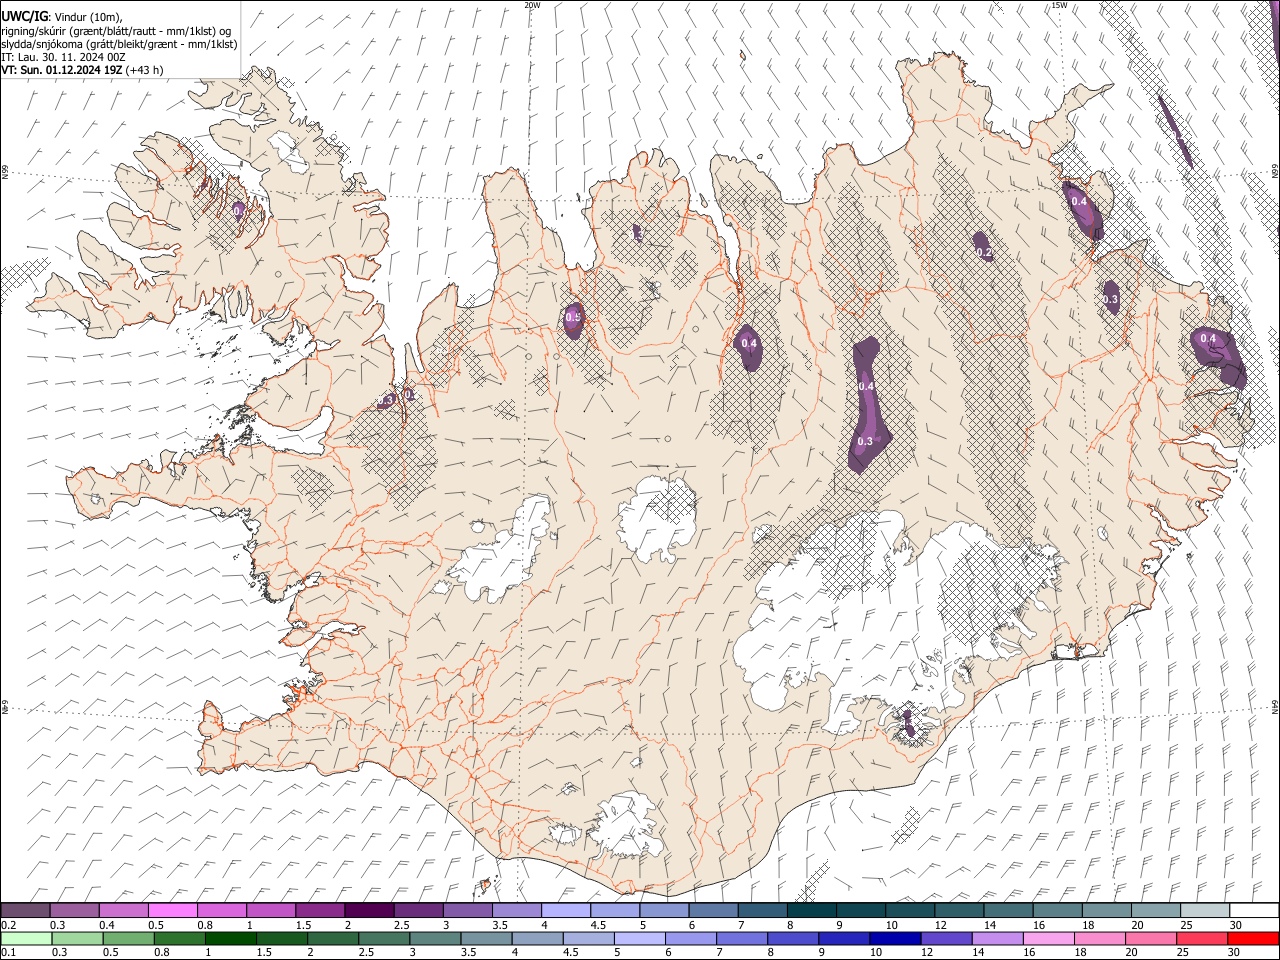The height and width of the screenshot is (960, 1280).
Task: Select the deep navy blue swatch at 10, lower legend
Action: pos(894,939)
